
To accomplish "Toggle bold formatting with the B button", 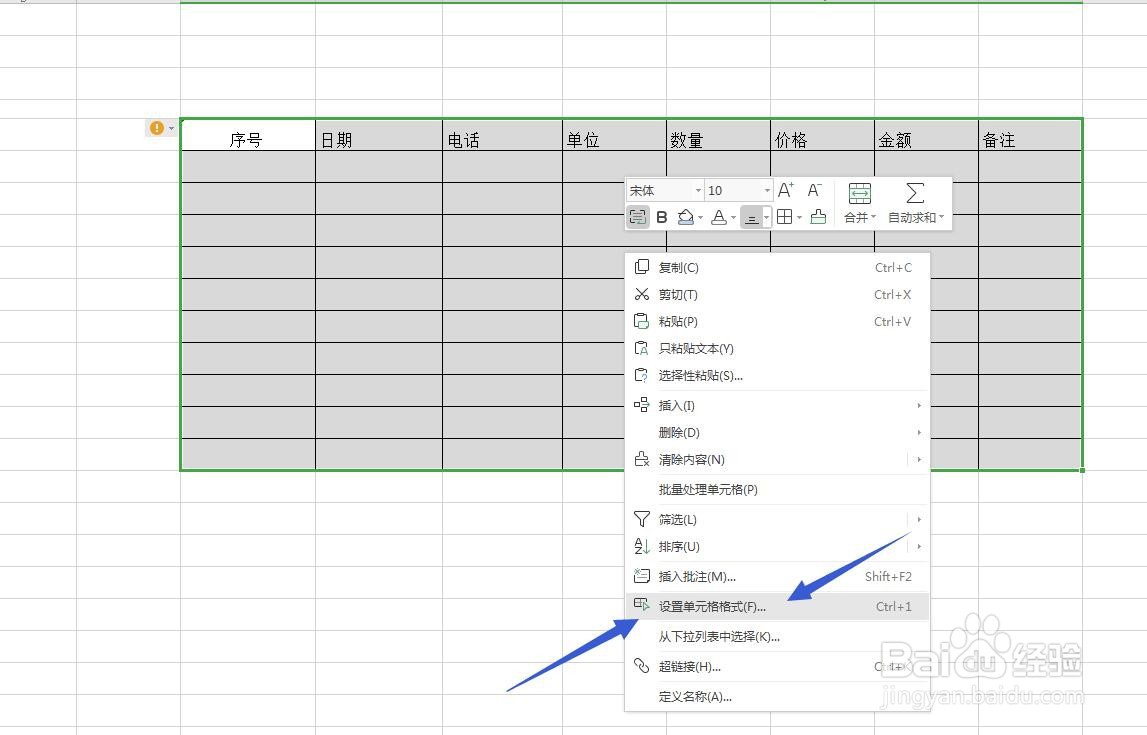I will [662, 217].
